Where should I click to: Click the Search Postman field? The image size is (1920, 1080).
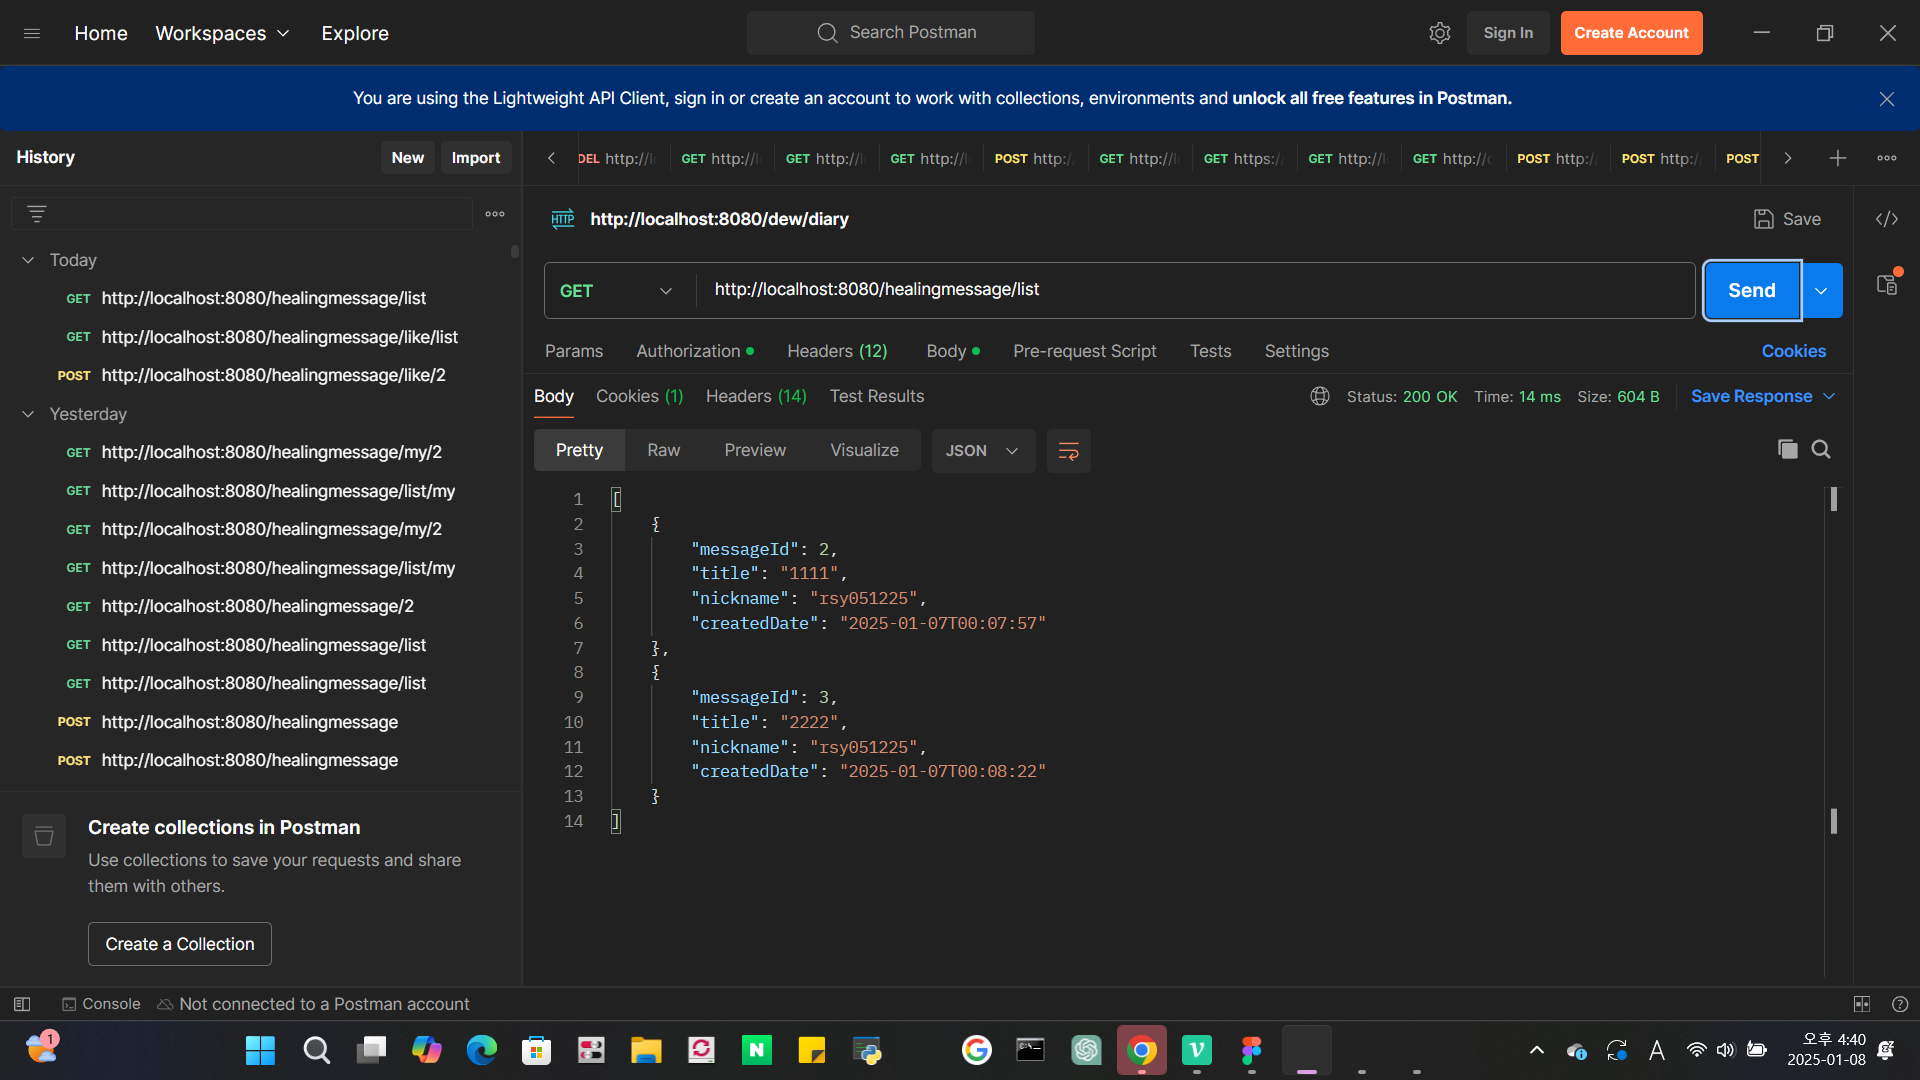point(890,33)
